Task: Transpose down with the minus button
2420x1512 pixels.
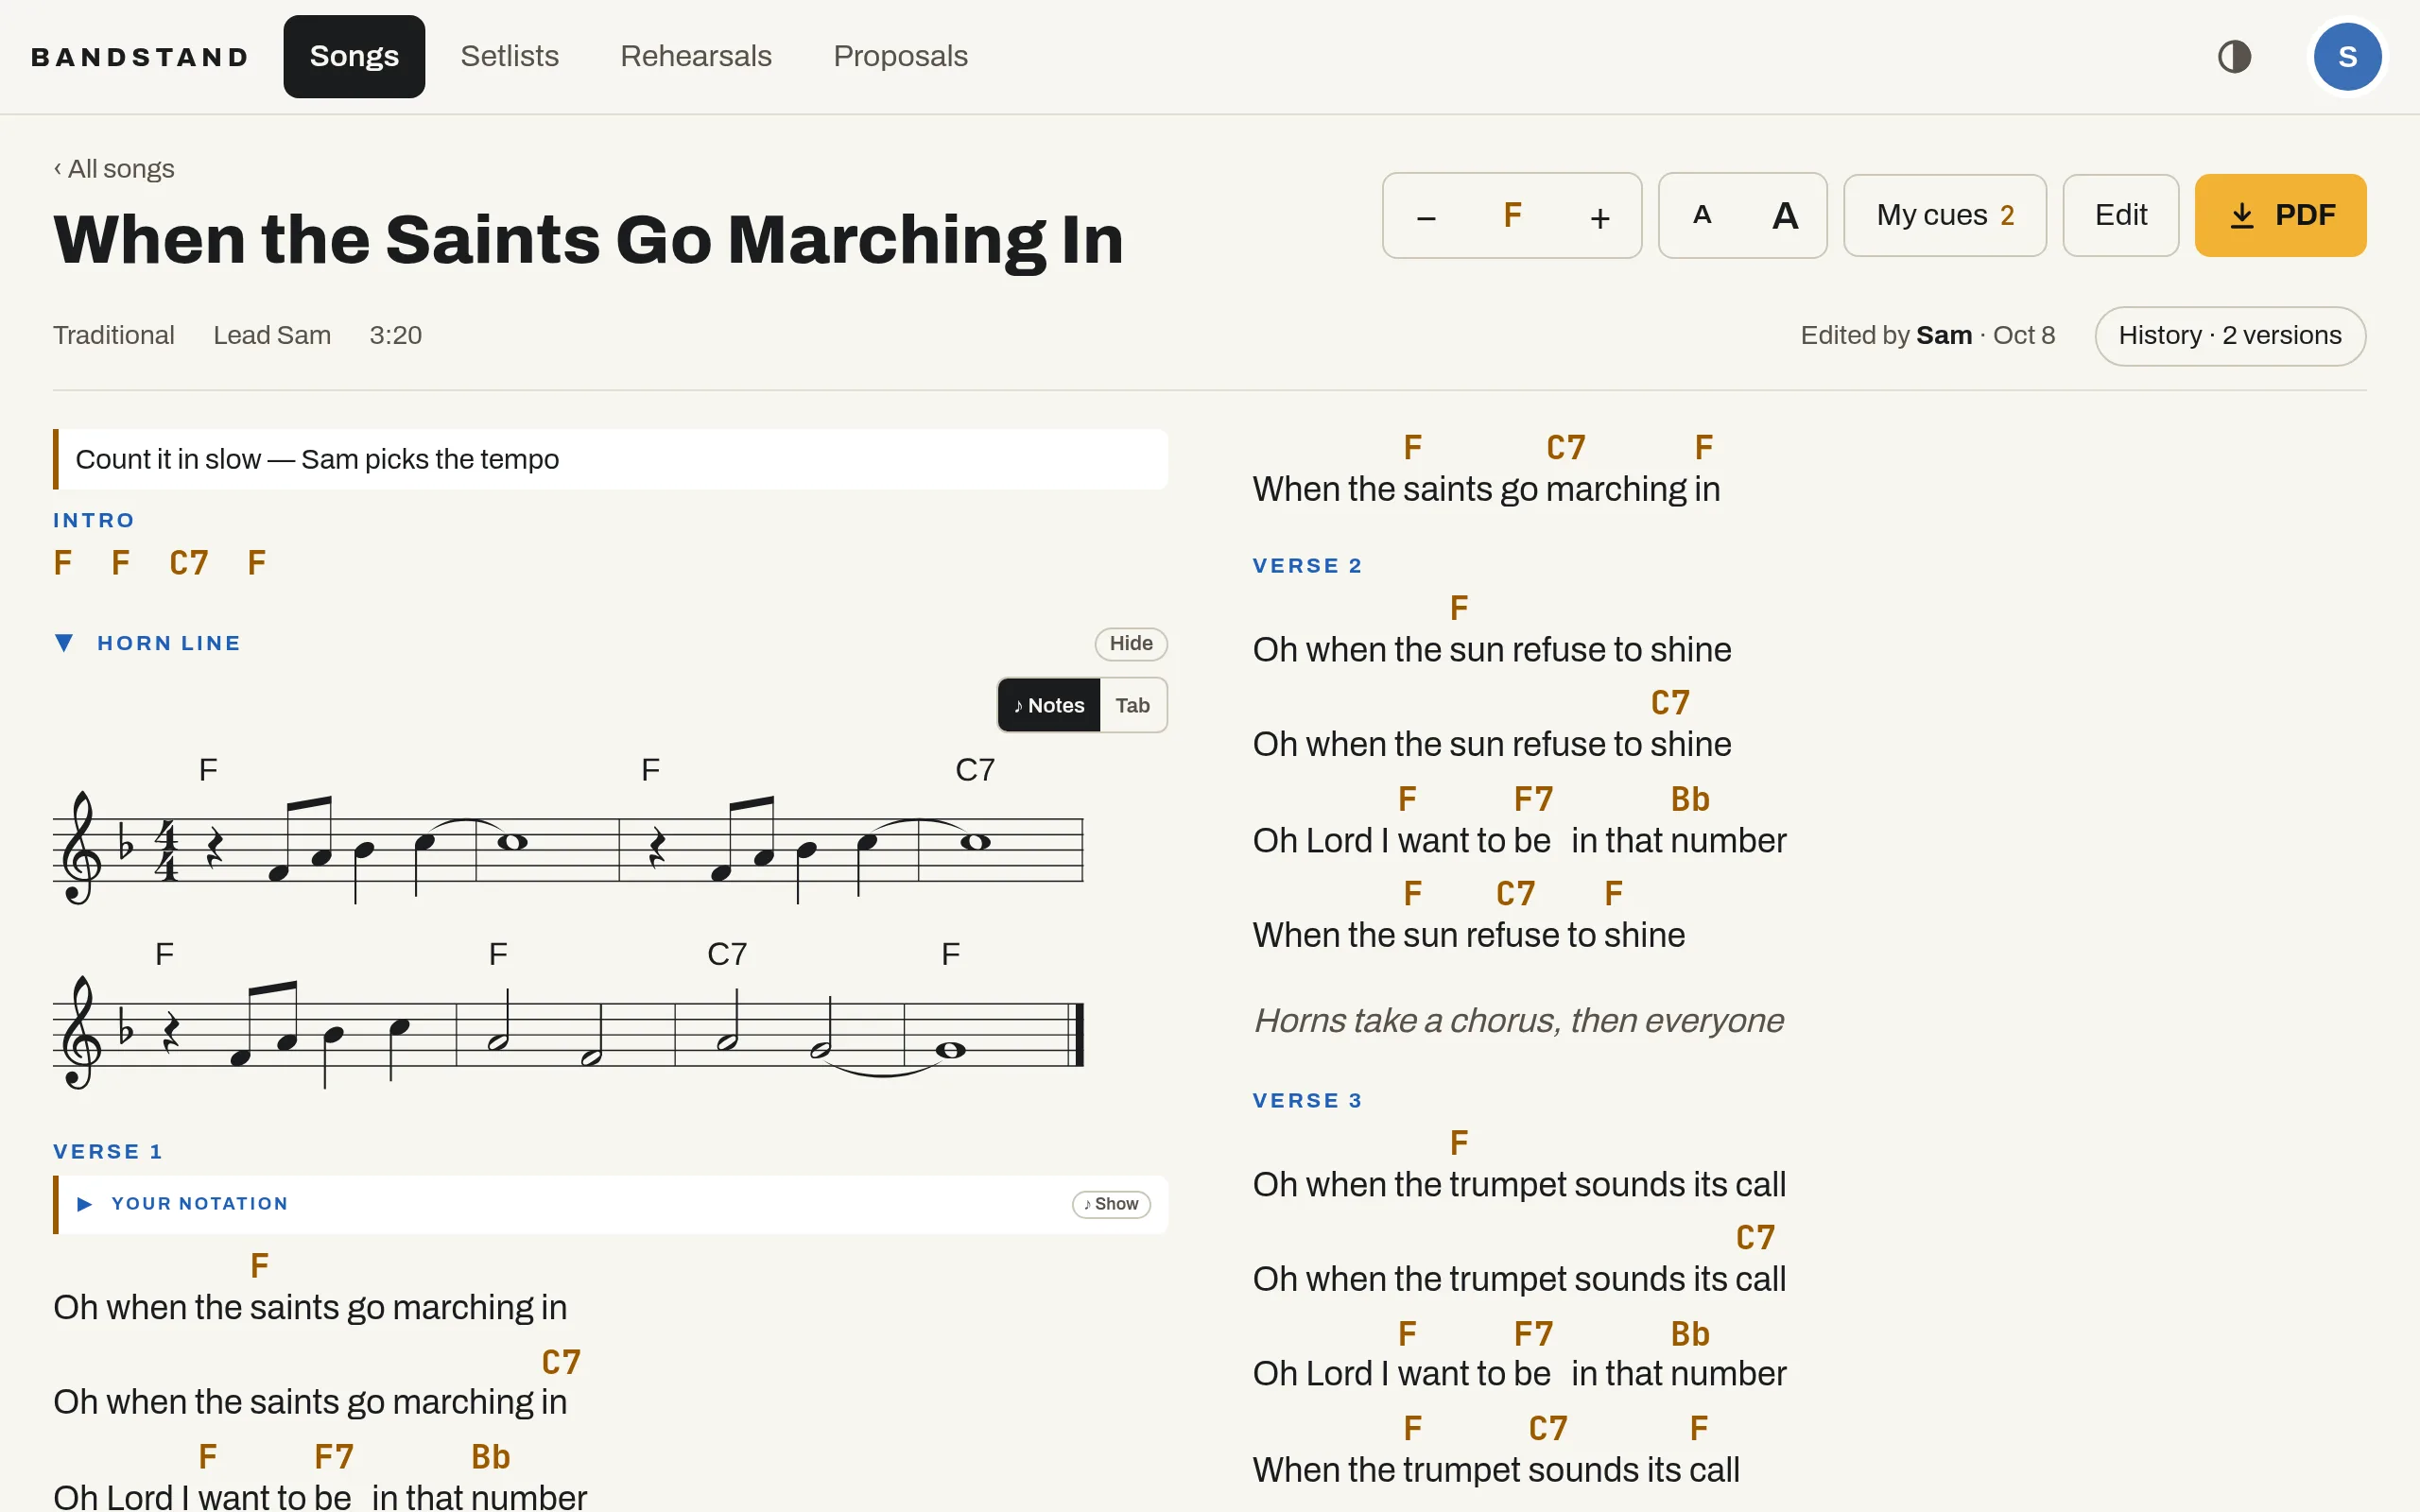Action: pos(1426,215)
